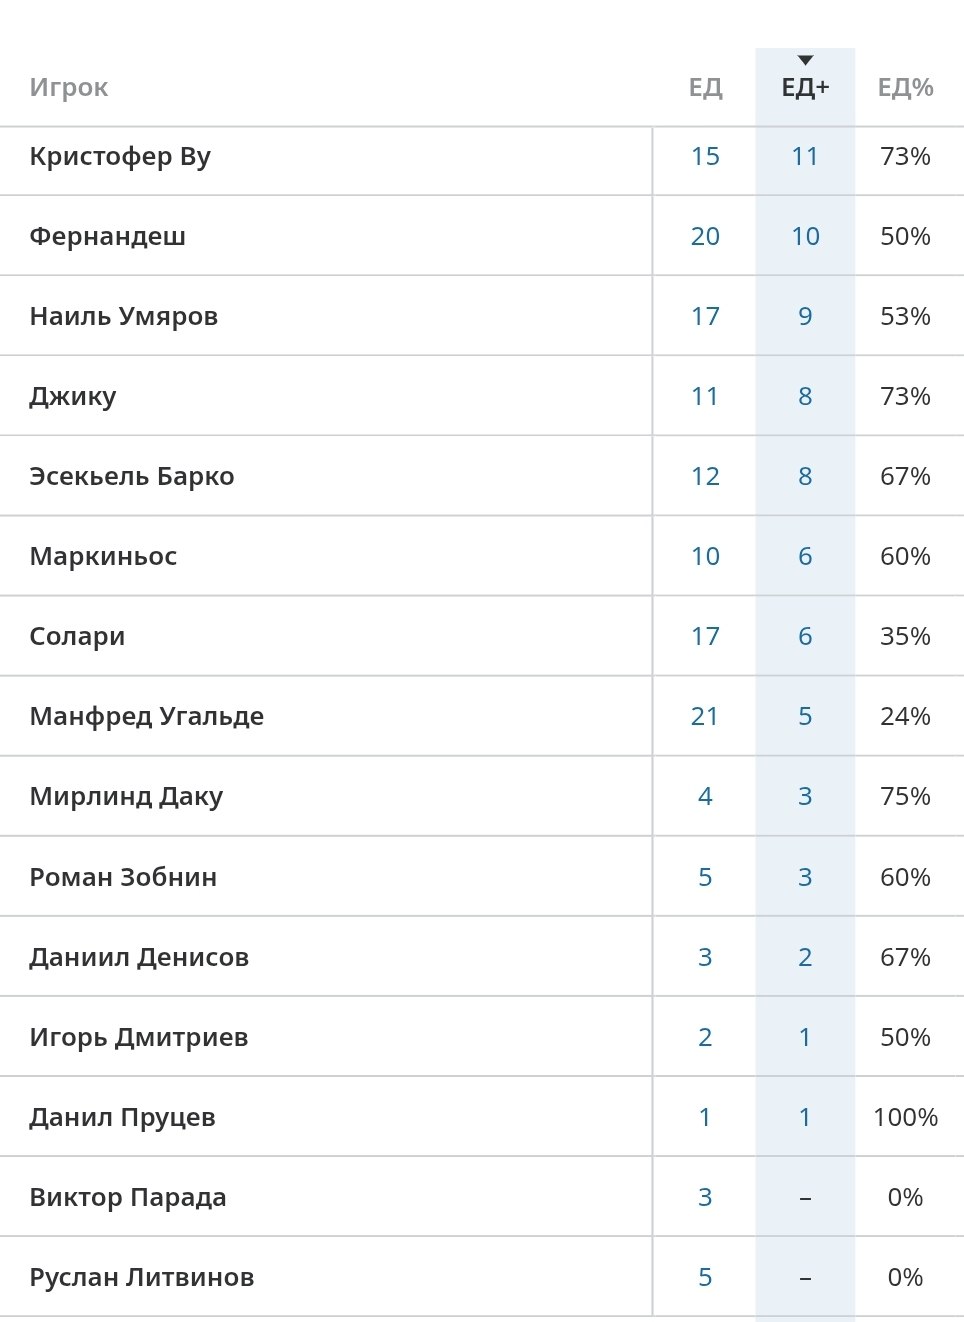Sort by Игрок column header
The width and height of the screenshot is (964, 1322).
coord(69,88)
